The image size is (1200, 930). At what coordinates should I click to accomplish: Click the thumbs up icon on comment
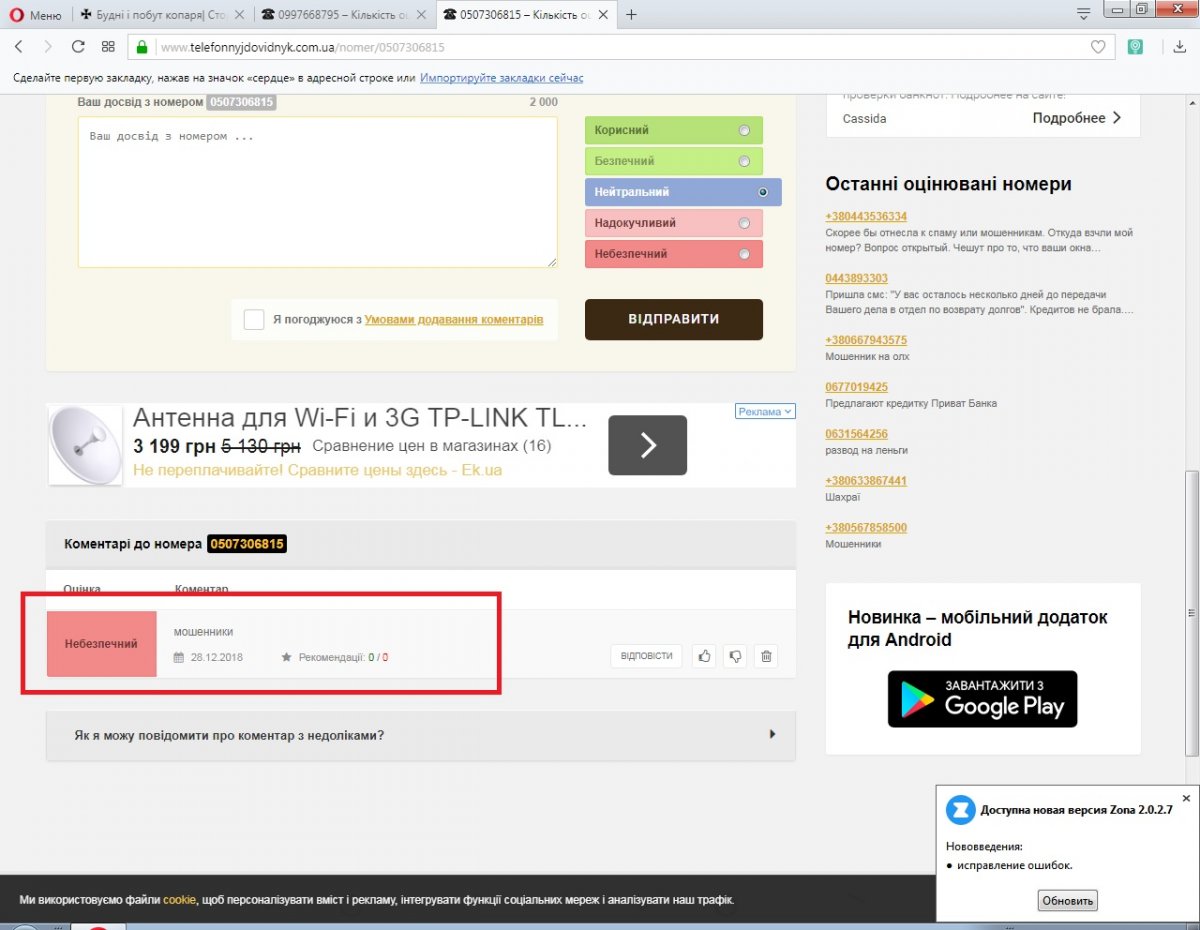pyautogui.click(x=704, y=656)
